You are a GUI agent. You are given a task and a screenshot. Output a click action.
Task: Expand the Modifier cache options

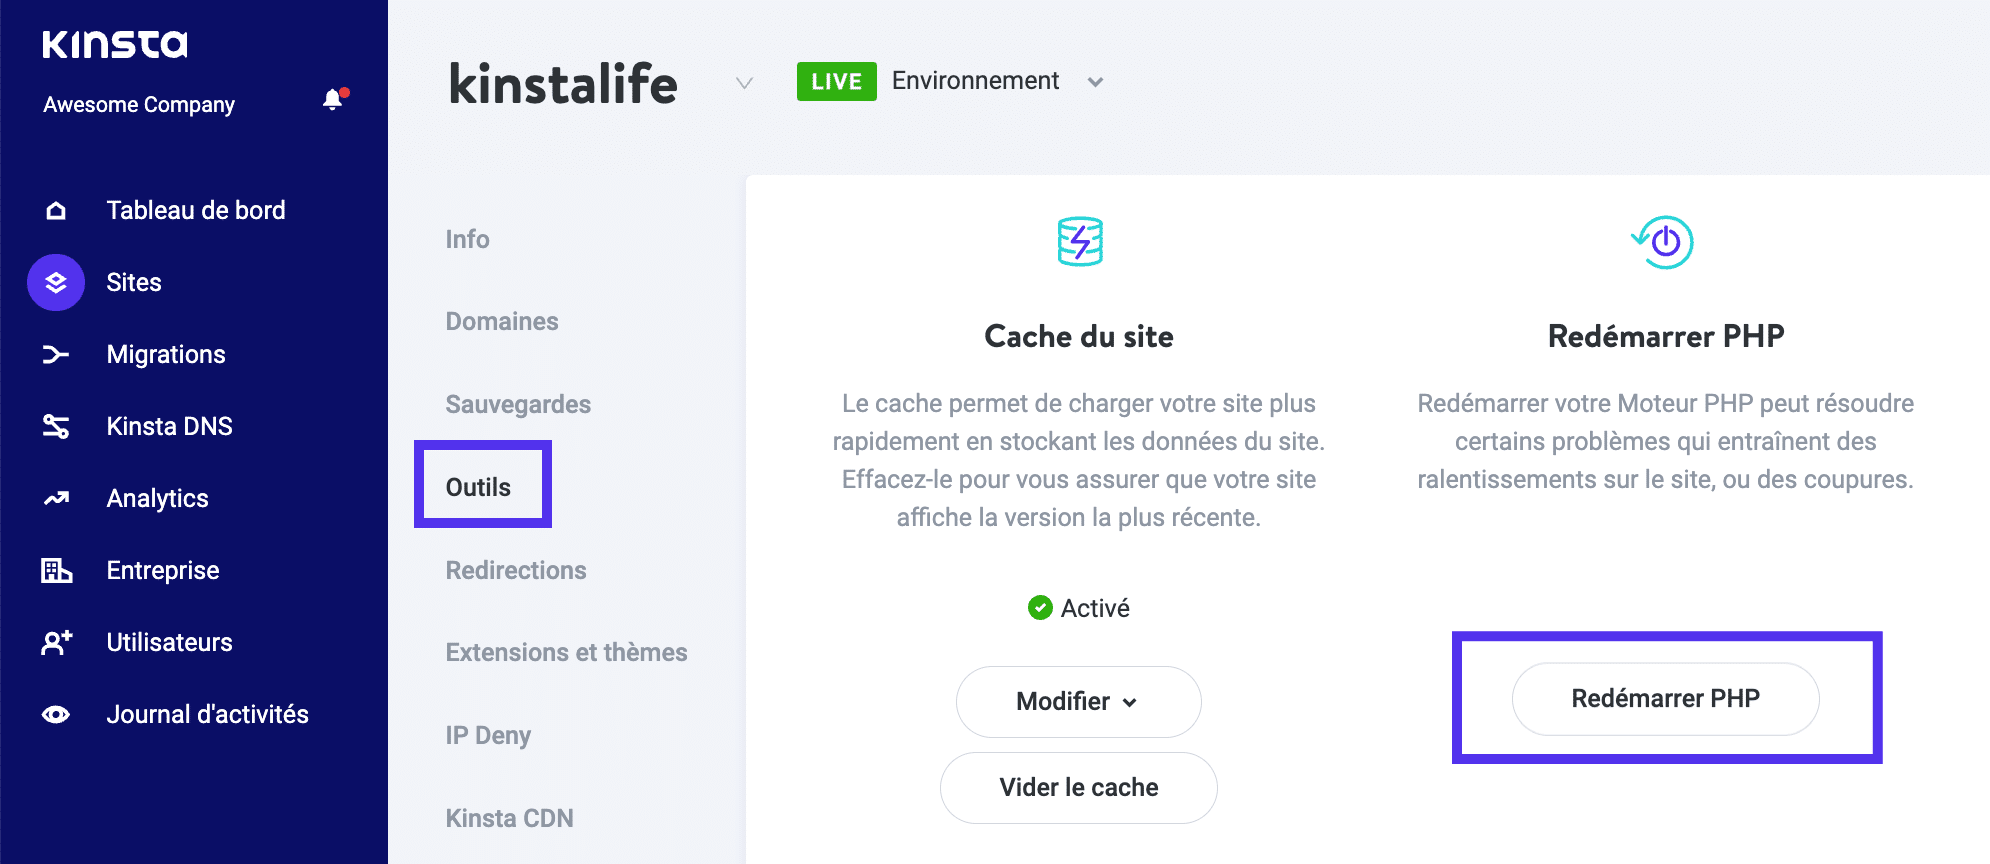click(1077, 701)
